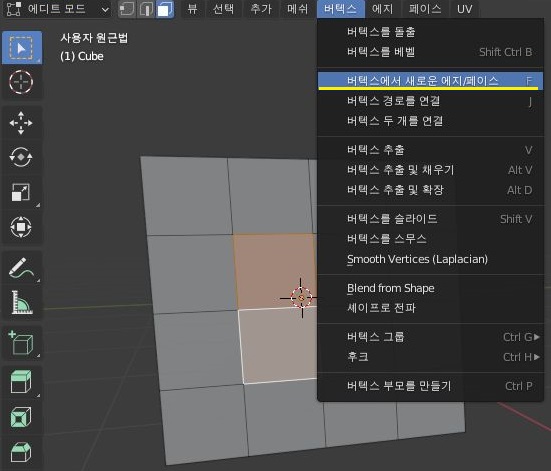The width and height of the screenshot is (551, 471).
Task: Choose 버텍스를 스무스 entry
Action: point(430,239)
